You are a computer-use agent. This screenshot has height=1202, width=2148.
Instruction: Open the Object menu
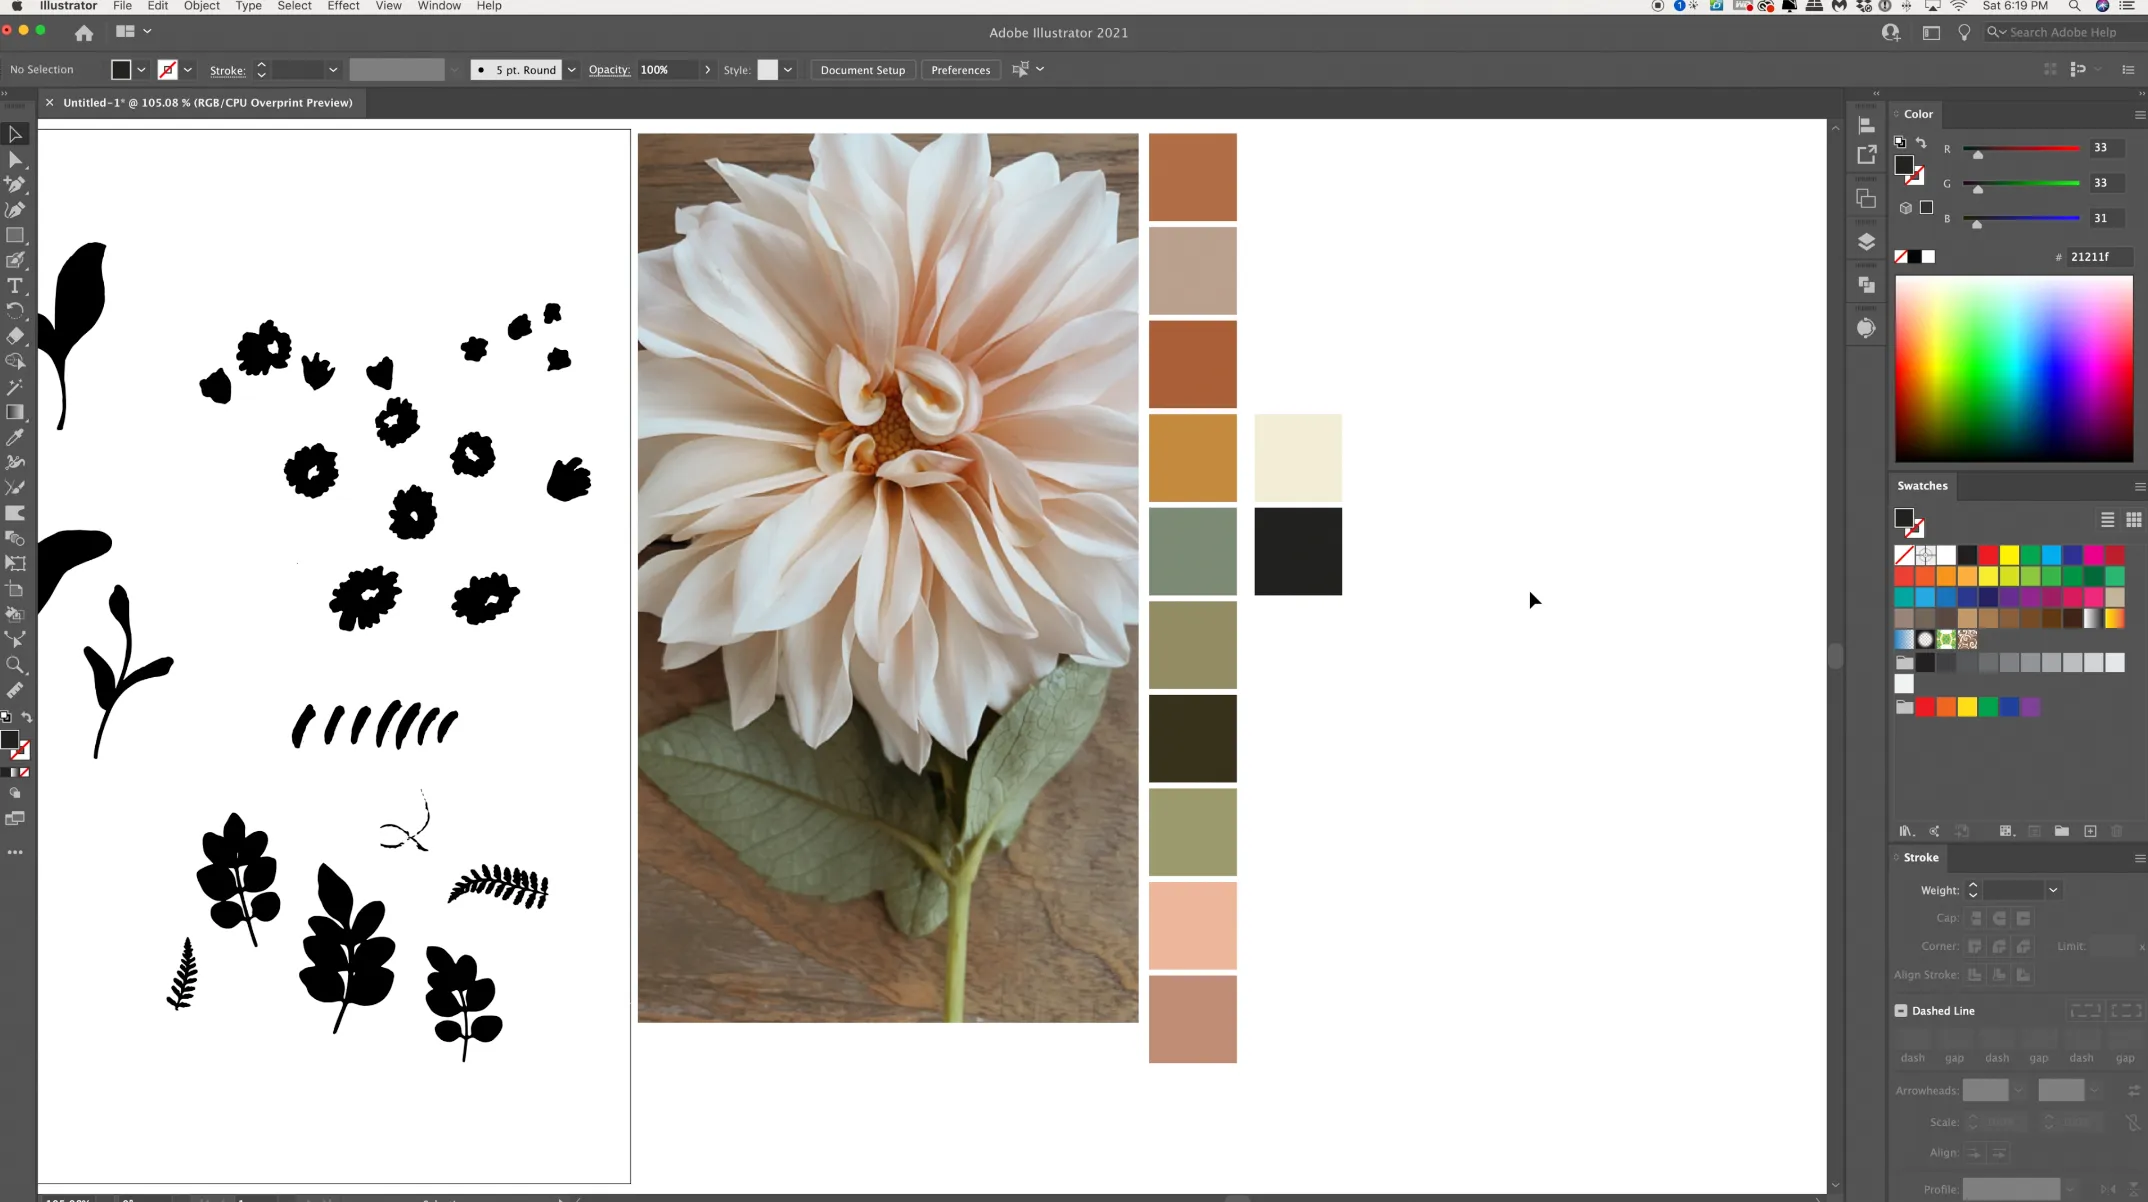point(201,6)
